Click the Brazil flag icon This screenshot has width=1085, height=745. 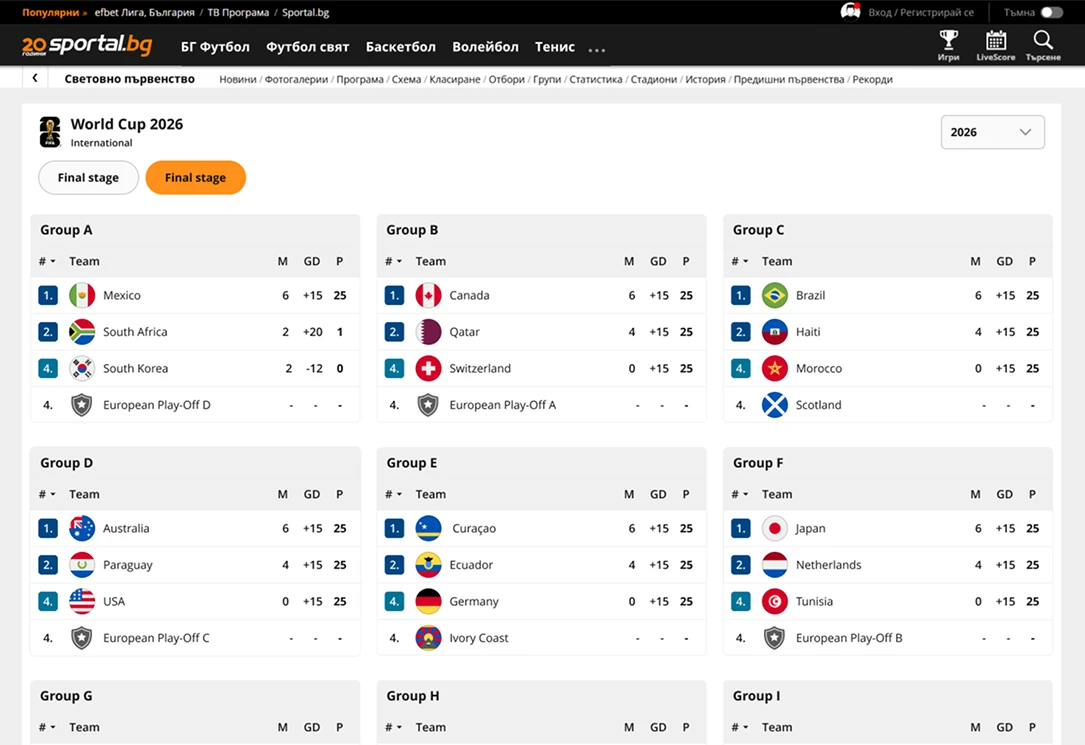[775, 295]
